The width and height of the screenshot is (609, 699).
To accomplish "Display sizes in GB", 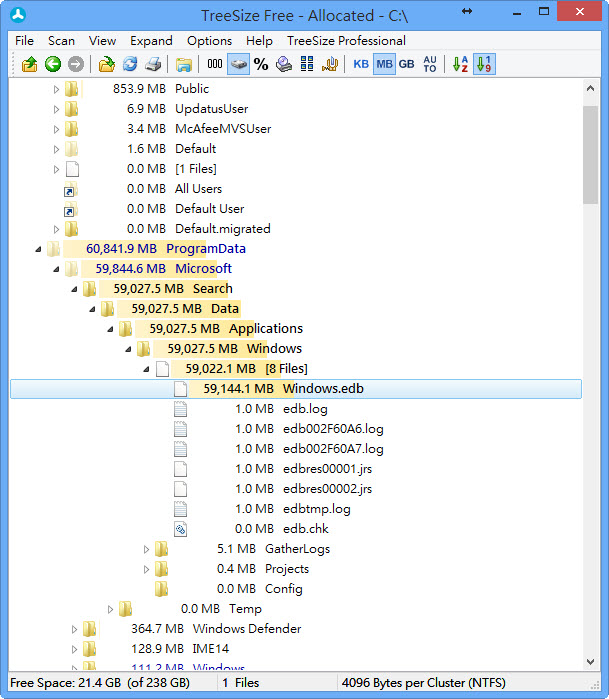I will [x=407, y=64].
